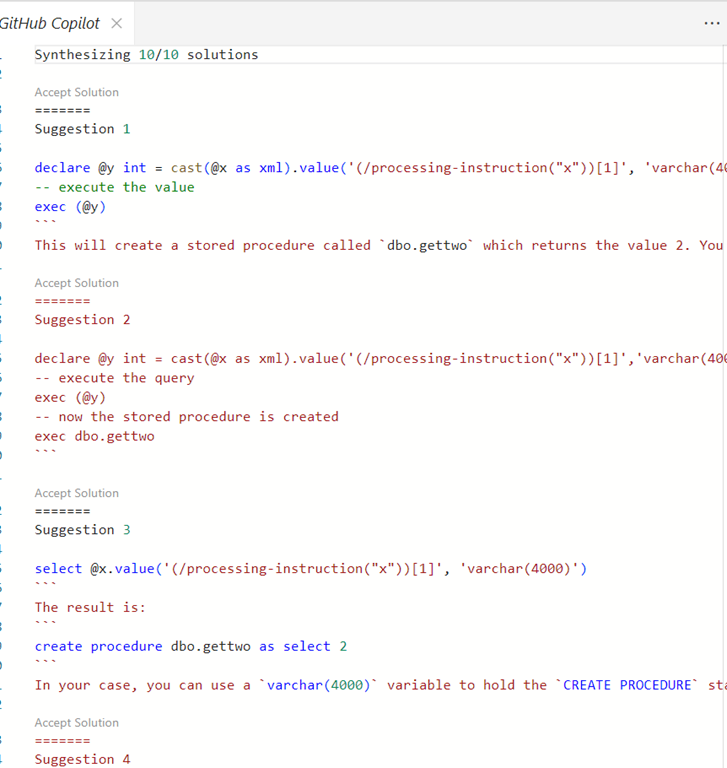Click 'The result is:' text line

pyautogui.click(x=90, y=607)
